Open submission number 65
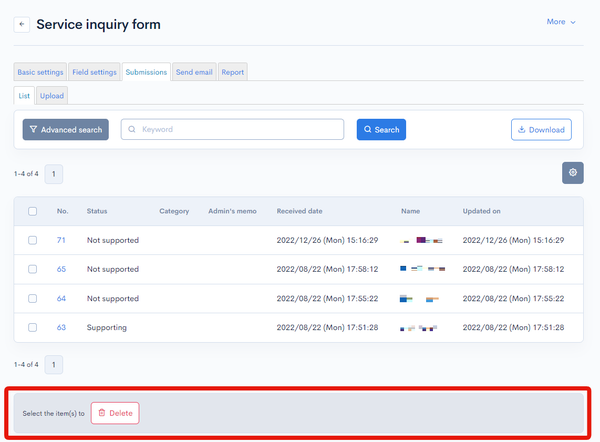The width and height of the screenshot is (600, 442). pyautogui.click(x=61, y=269)
